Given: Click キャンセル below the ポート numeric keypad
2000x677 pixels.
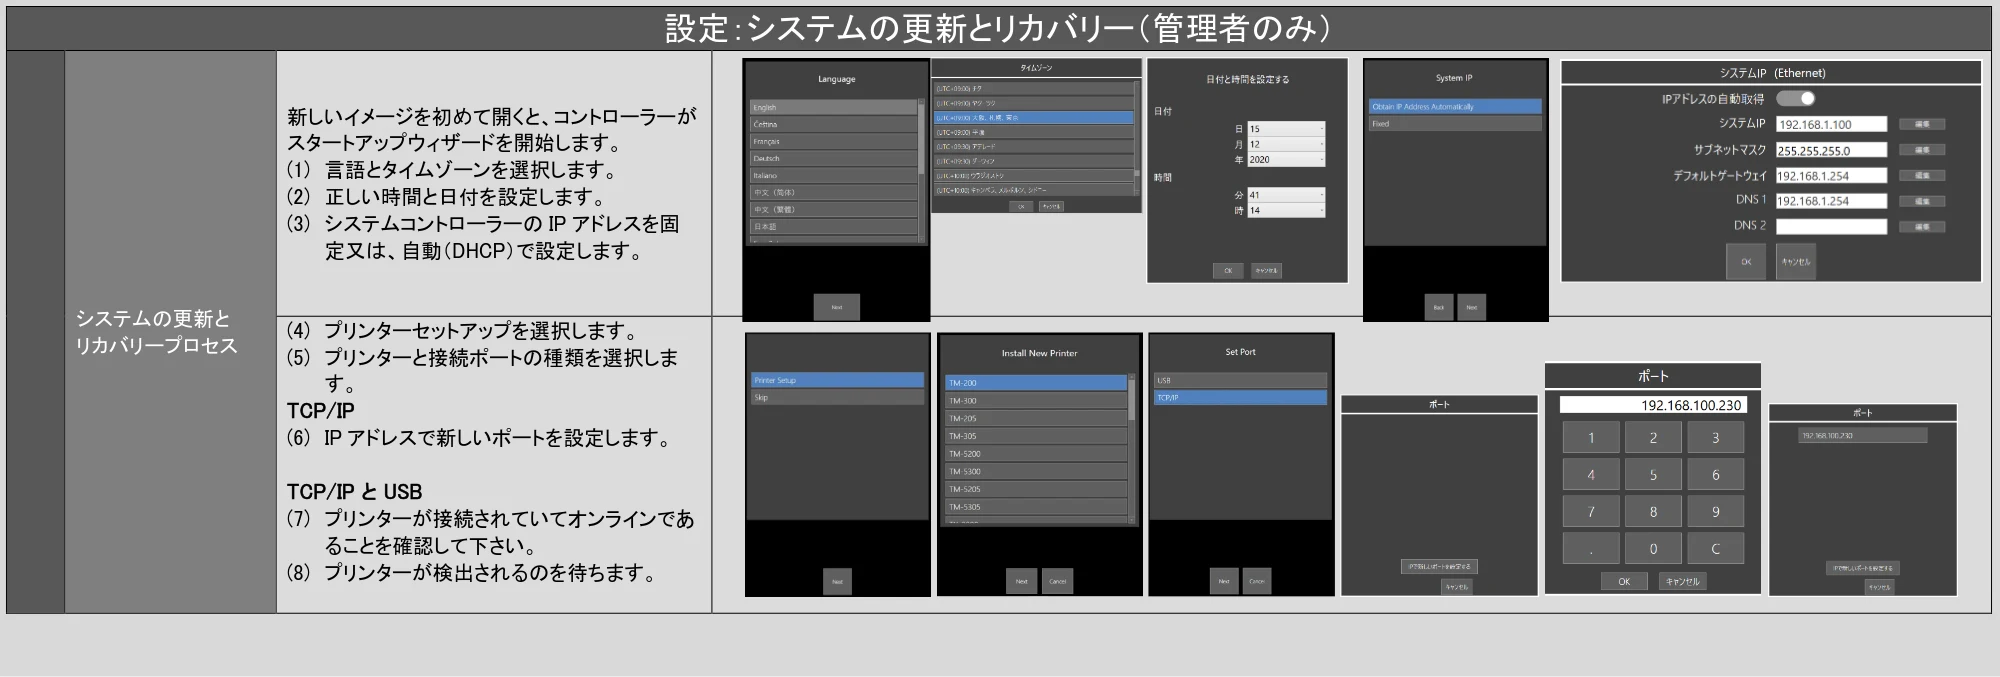Looking at the screenshot, I should click(x=1682, y=581).
